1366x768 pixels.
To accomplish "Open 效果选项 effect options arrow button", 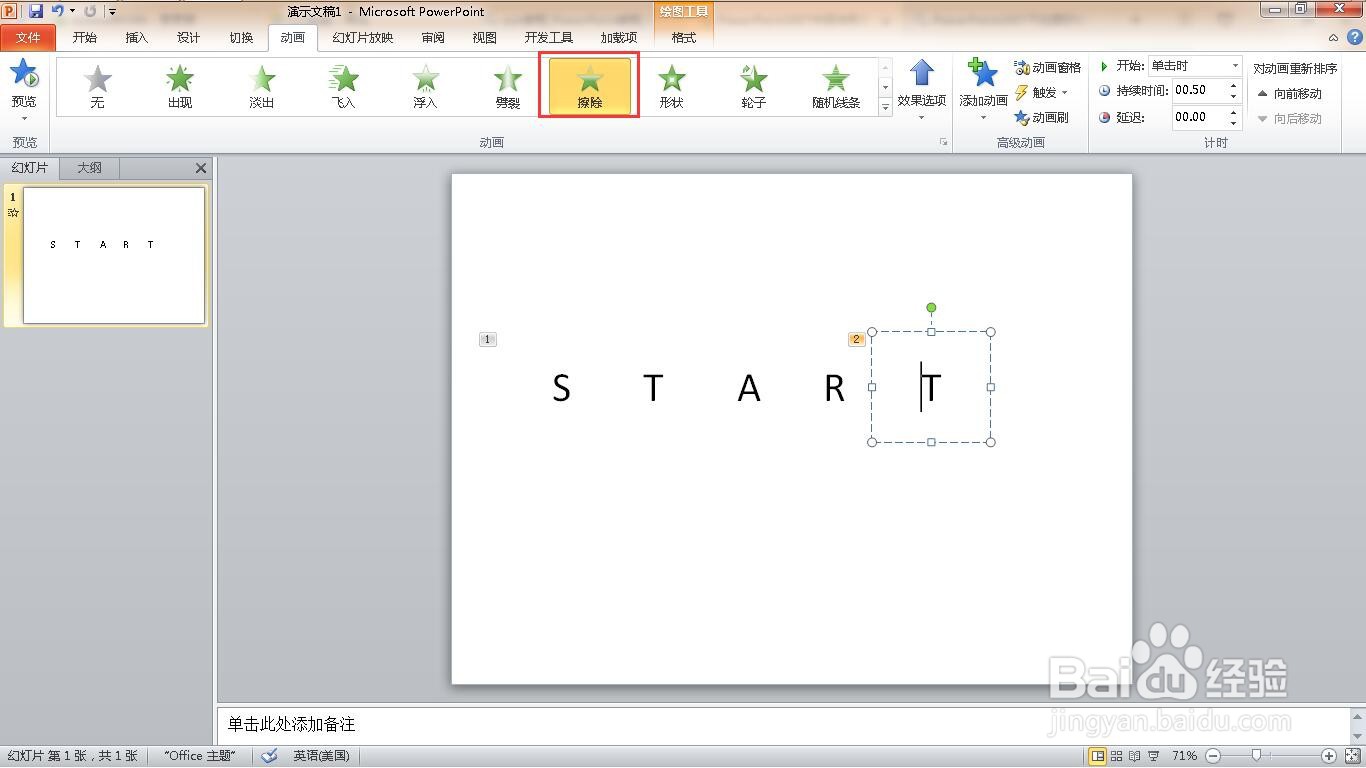I will point(921,89).
